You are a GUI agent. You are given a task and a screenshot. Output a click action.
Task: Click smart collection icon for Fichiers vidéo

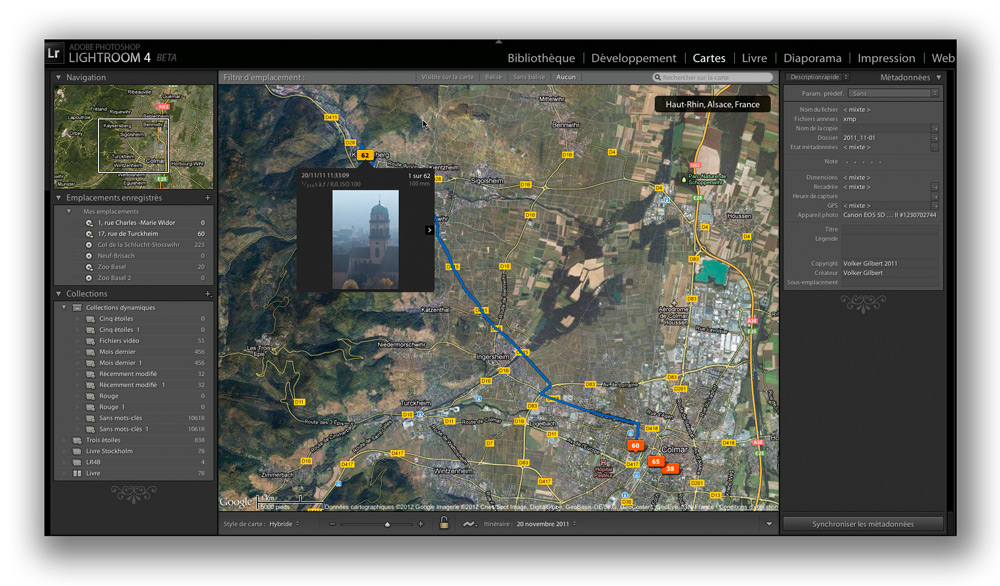click(91, 341)
